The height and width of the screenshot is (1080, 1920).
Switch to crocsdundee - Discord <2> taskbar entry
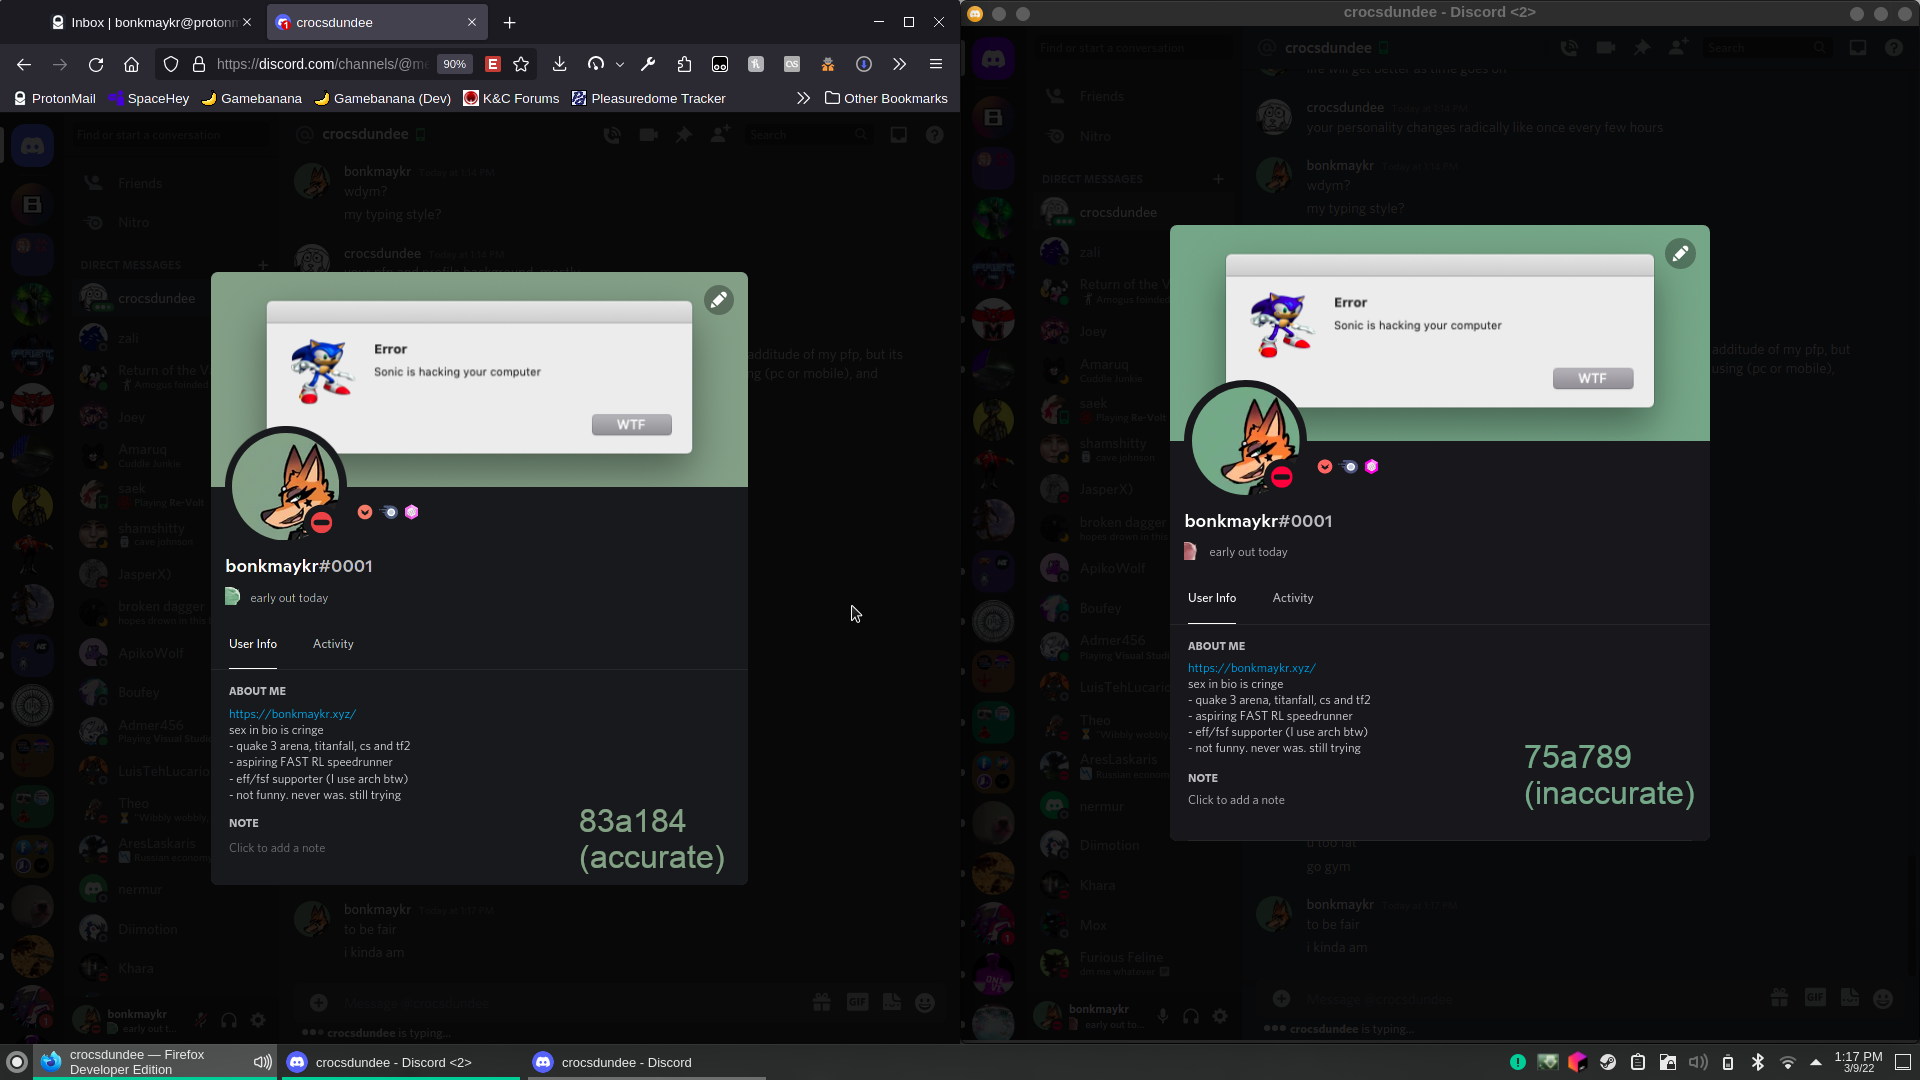[400, 1062]
